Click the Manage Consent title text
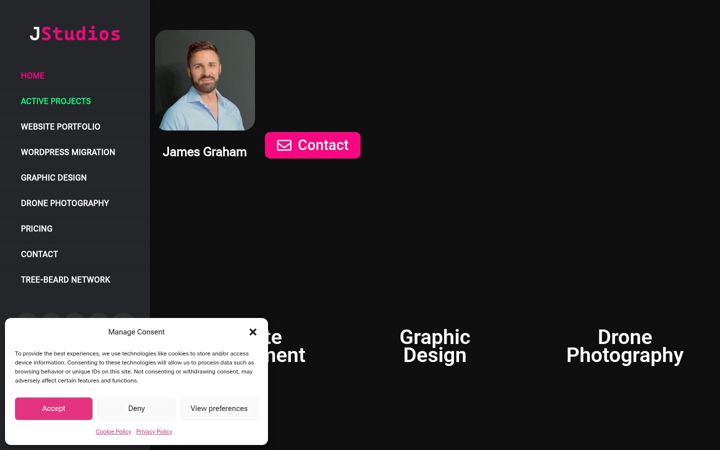 (x=136, y=332)
